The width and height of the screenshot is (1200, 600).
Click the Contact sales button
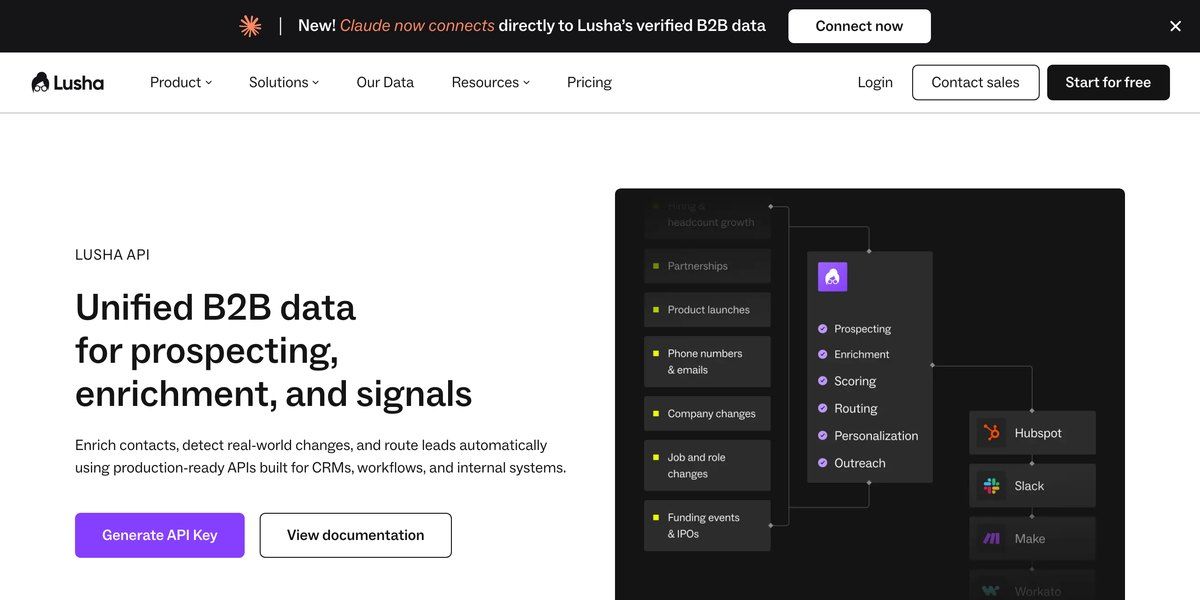point(975,82)
